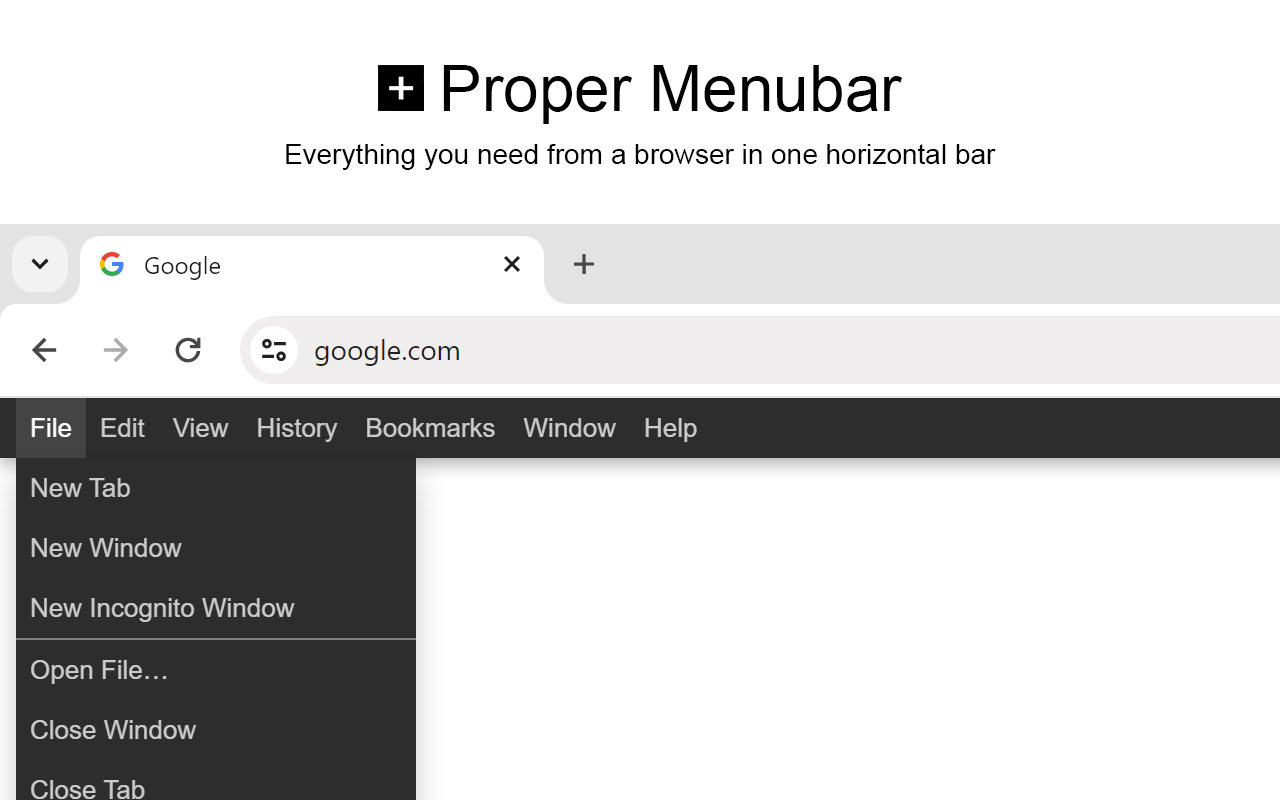The width and height of the screenshot is (1280, 800).
Task: Close the Google tab
Action: [x=511, y=264]
